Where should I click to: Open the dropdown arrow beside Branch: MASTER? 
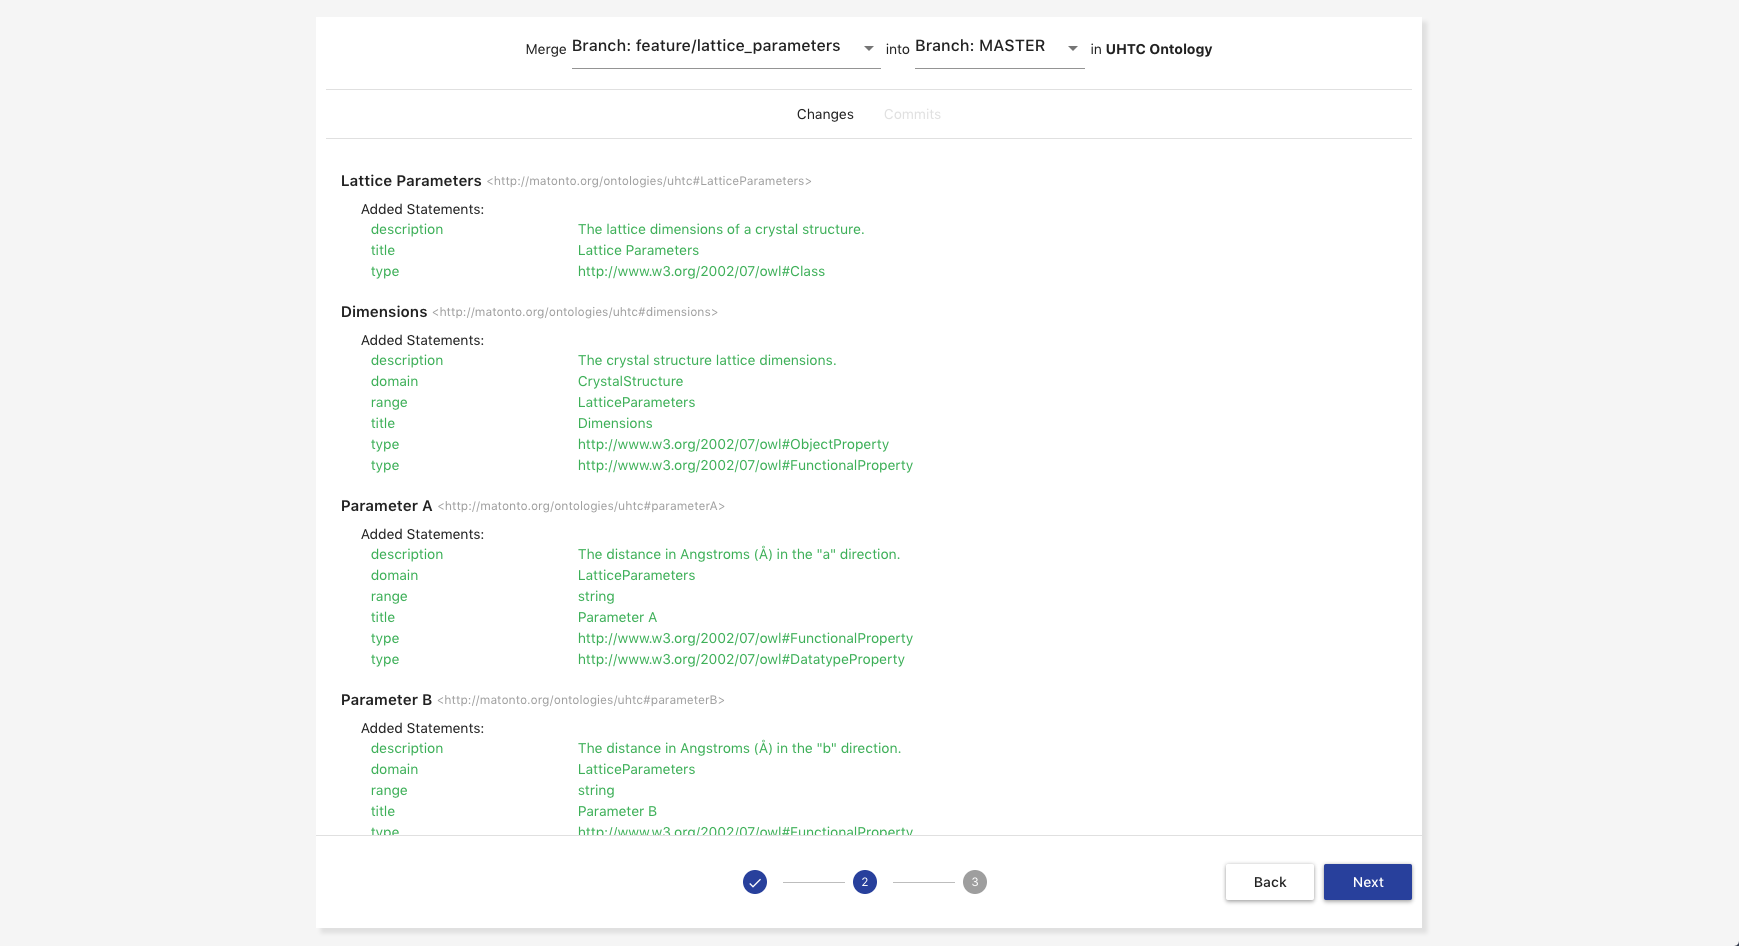pyautogui.click(x=1073, y=48)
